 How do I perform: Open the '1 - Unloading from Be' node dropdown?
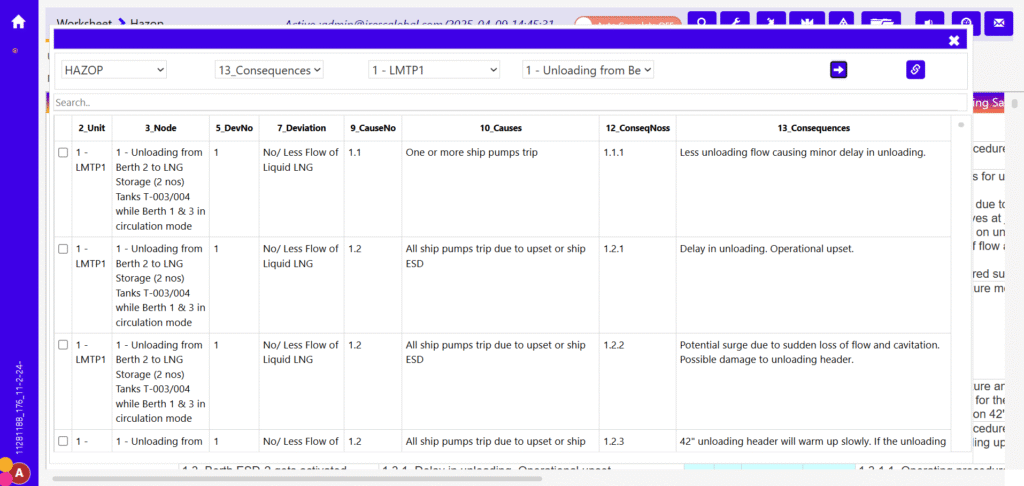(588, 70)
